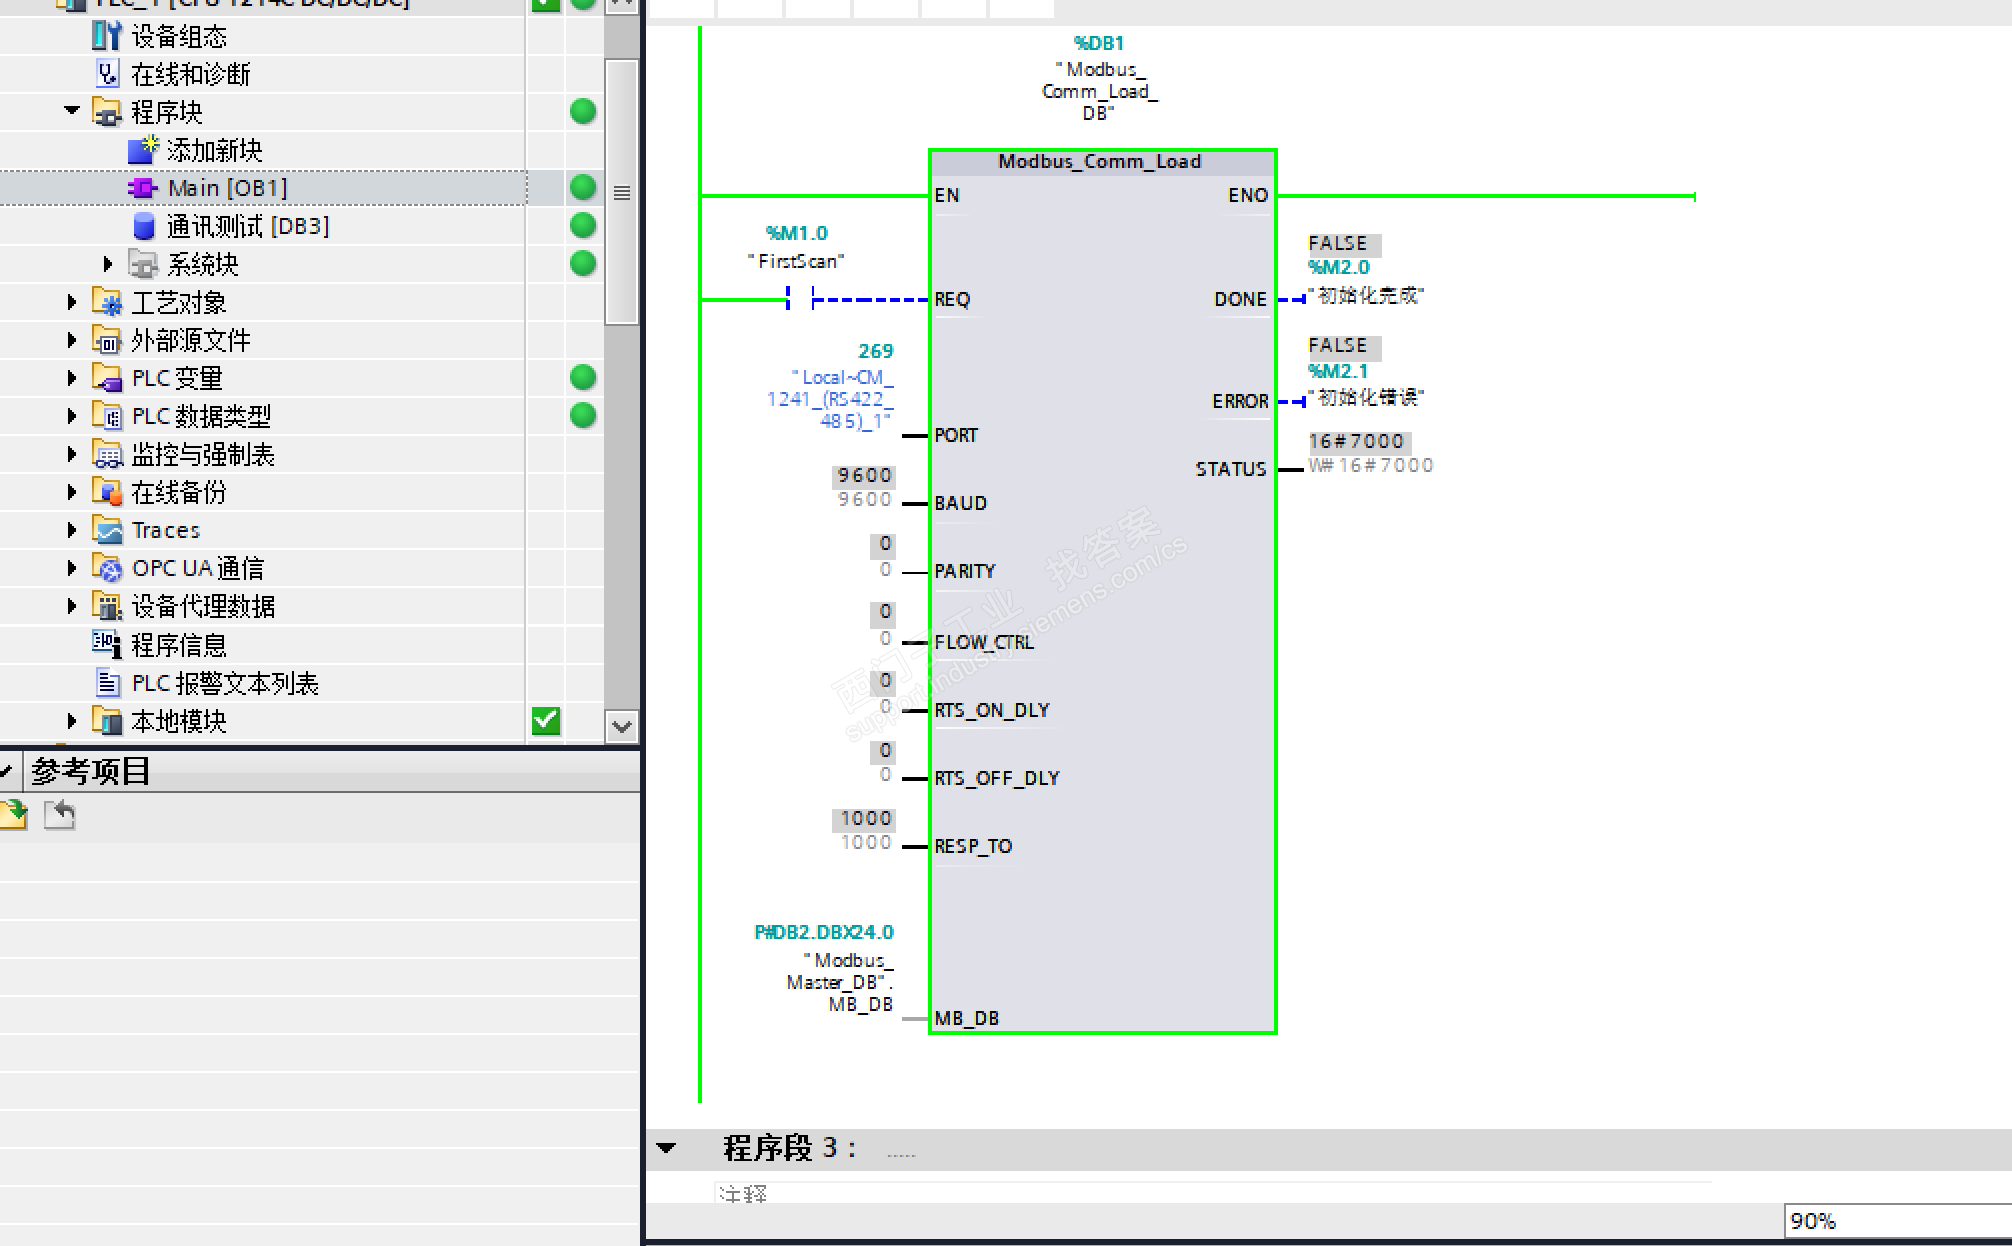Click the Device configuration icon (设备组态)
2012x1246 pixels.
click(x=106, y=36)
